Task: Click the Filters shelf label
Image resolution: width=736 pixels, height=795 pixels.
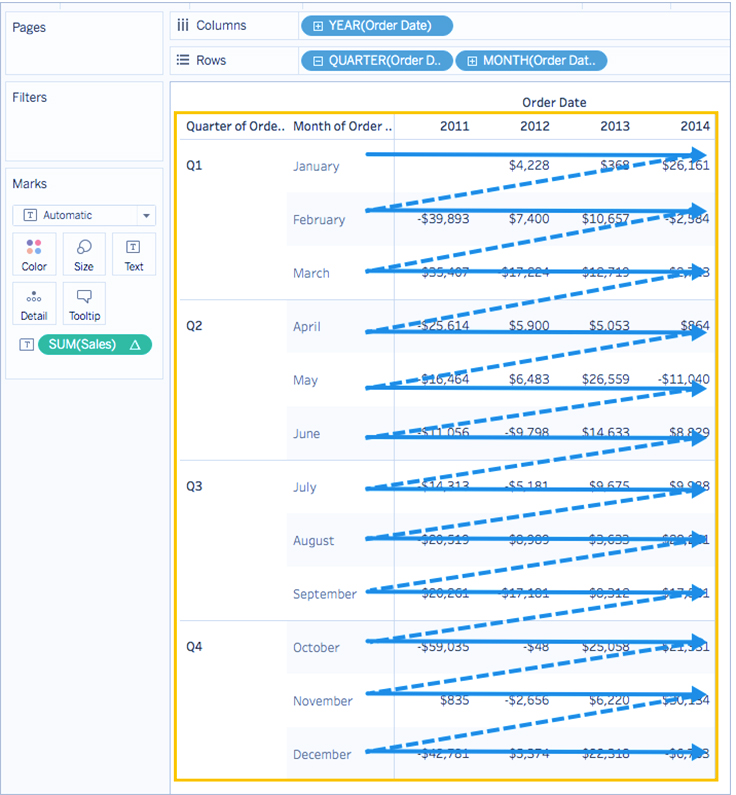Action: pos(29,97)
